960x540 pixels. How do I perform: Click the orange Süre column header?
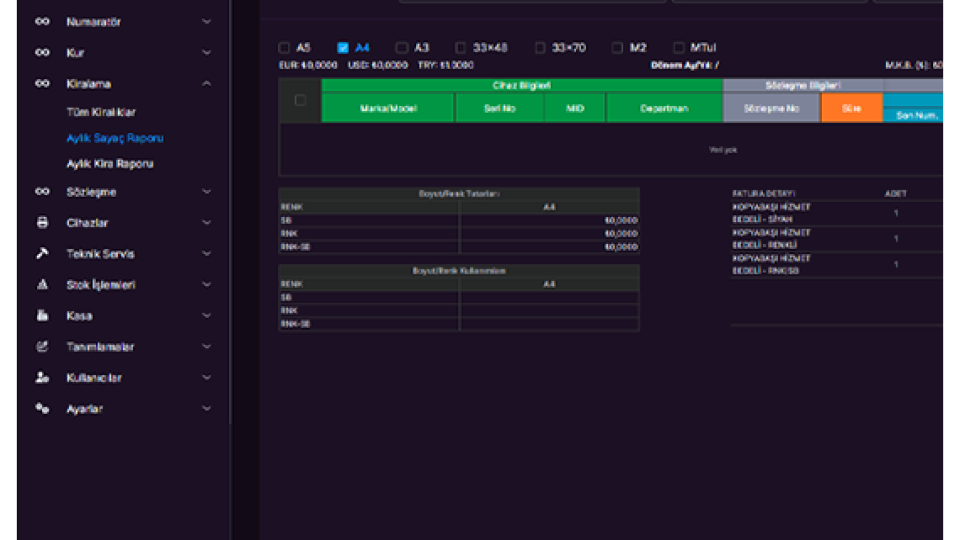pos(852,108)
